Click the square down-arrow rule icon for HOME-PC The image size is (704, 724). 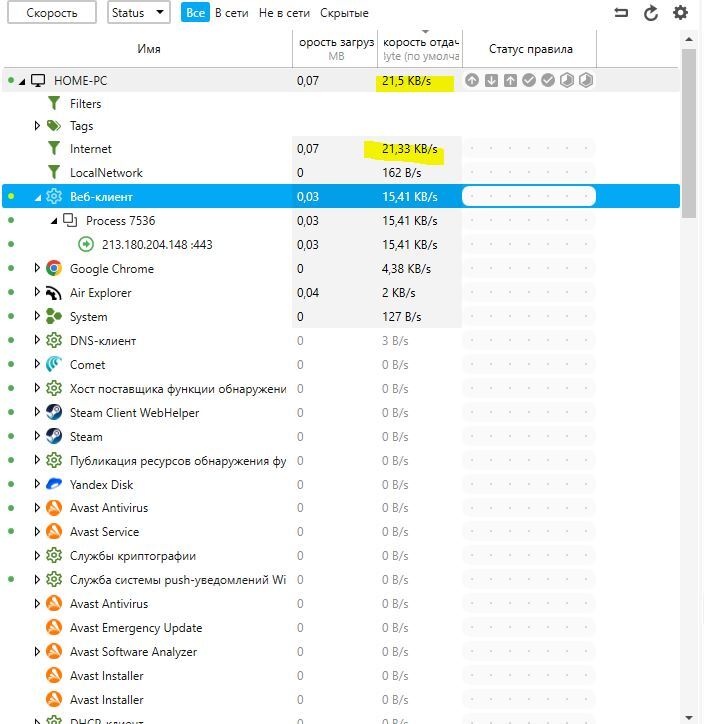(491, 80)
